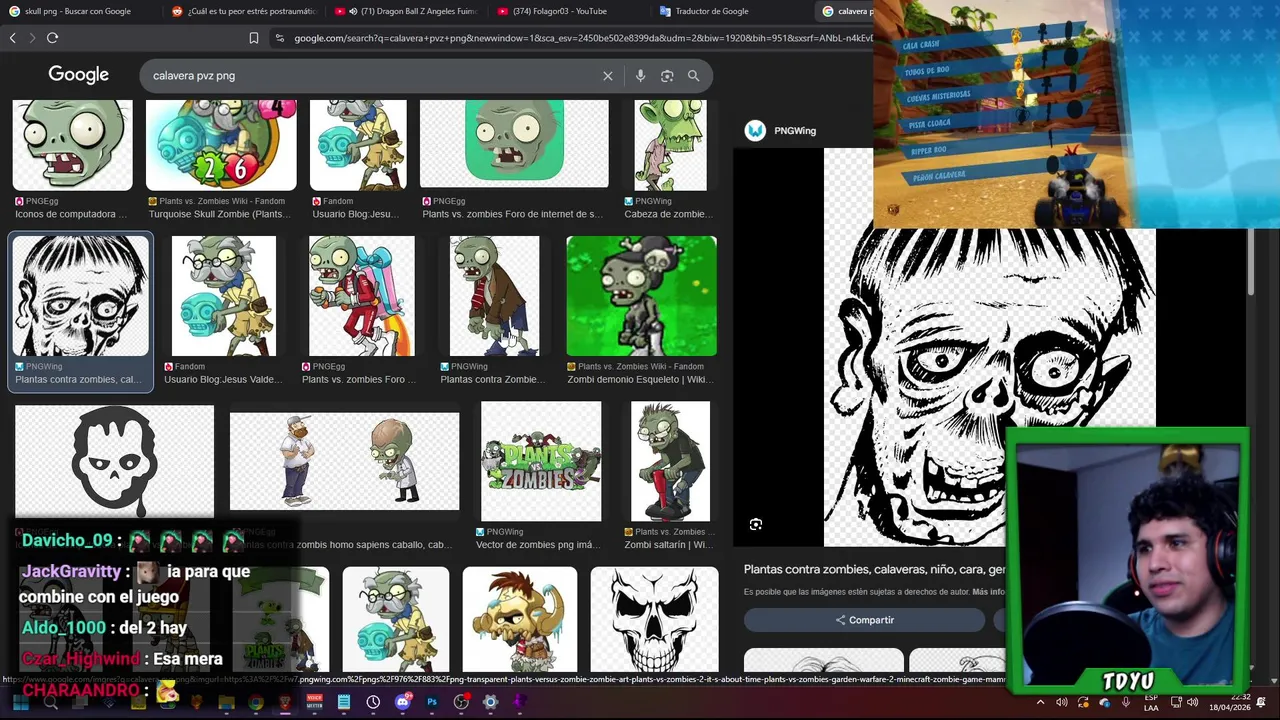Open PNGWing source logo in preview panel
The image size is (1280, 720).
coord(755,131)
